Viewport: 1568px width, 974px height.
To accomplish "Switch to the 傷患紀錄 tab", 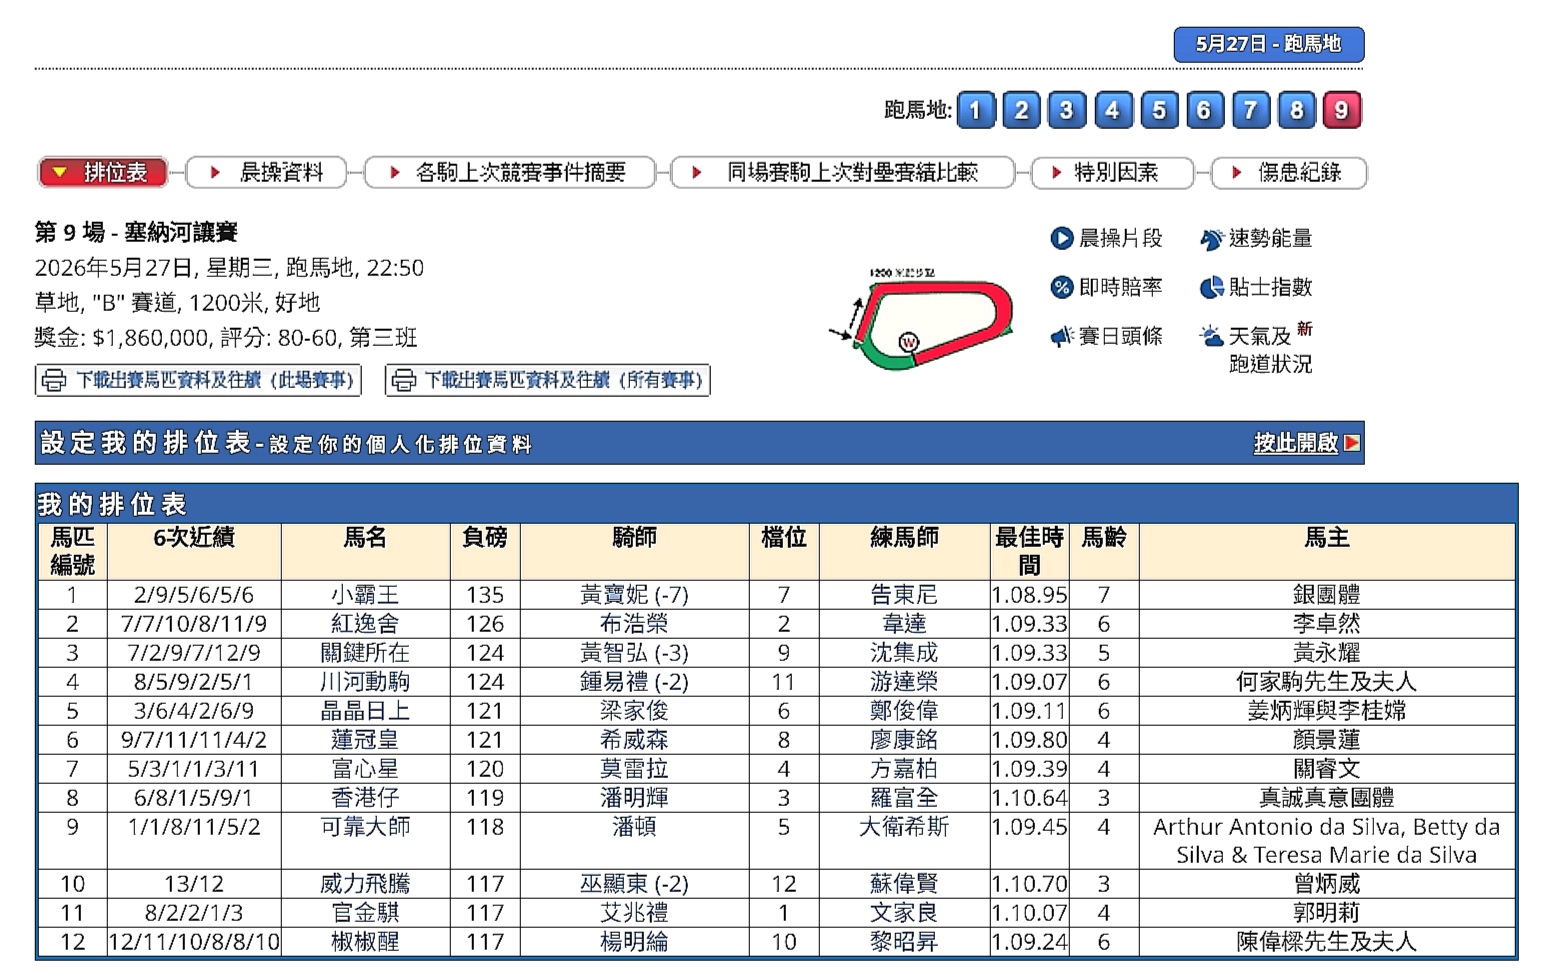I will [x=1289, y=172].
